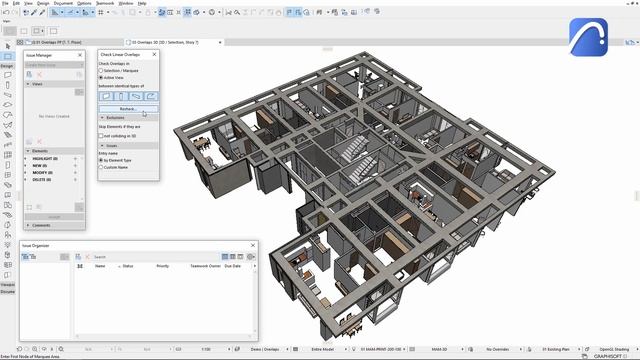Image resolution: width=640 pixels, height=360 pixels.
Task: Select the Arrow tool in the toolbox
Action: [x=8, y=46]
